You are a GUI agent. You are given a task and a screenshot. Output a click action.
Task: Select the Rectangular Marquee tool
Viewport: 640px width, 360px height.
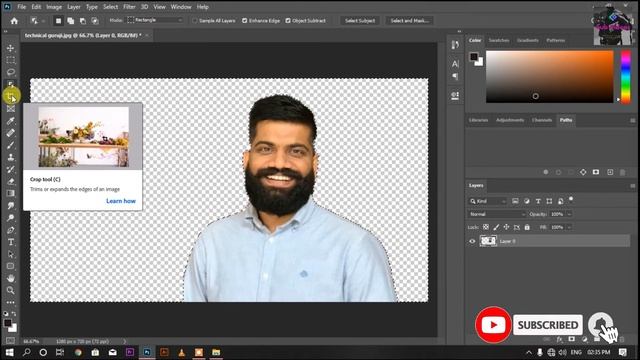11,60
